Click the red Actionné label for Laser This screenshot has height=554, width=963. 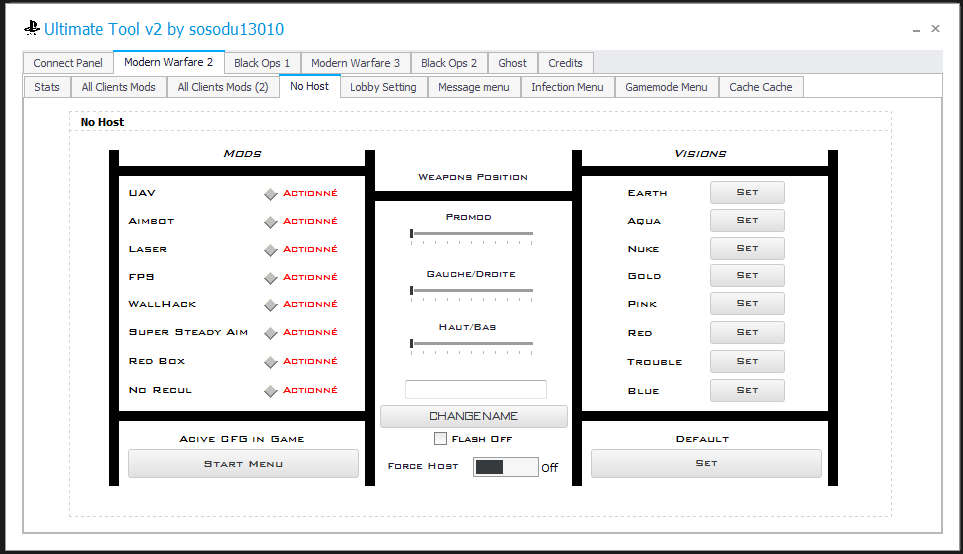pyautogui.click(x=310, y=249)
